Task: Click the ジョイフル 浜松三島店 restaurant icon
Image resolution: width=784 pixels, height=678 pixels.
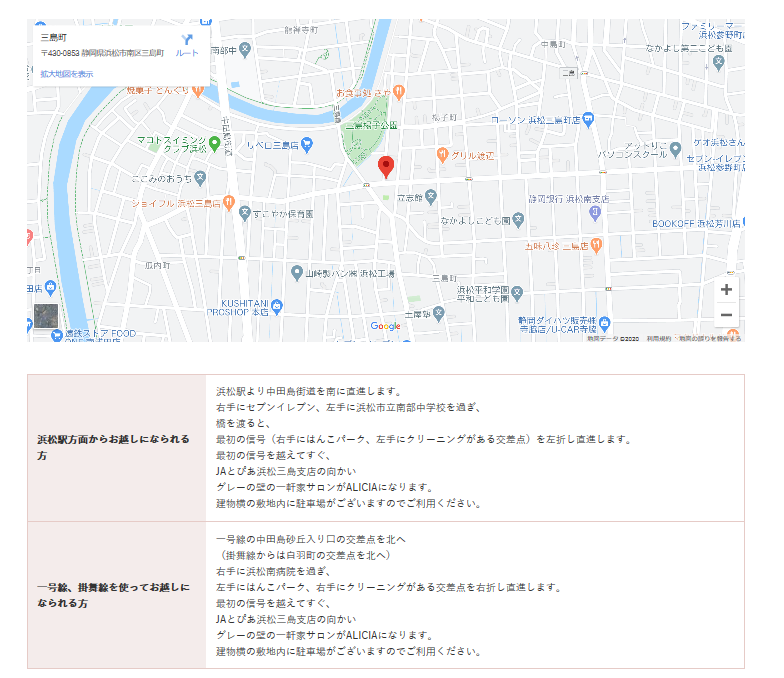Action: point(229,202)
